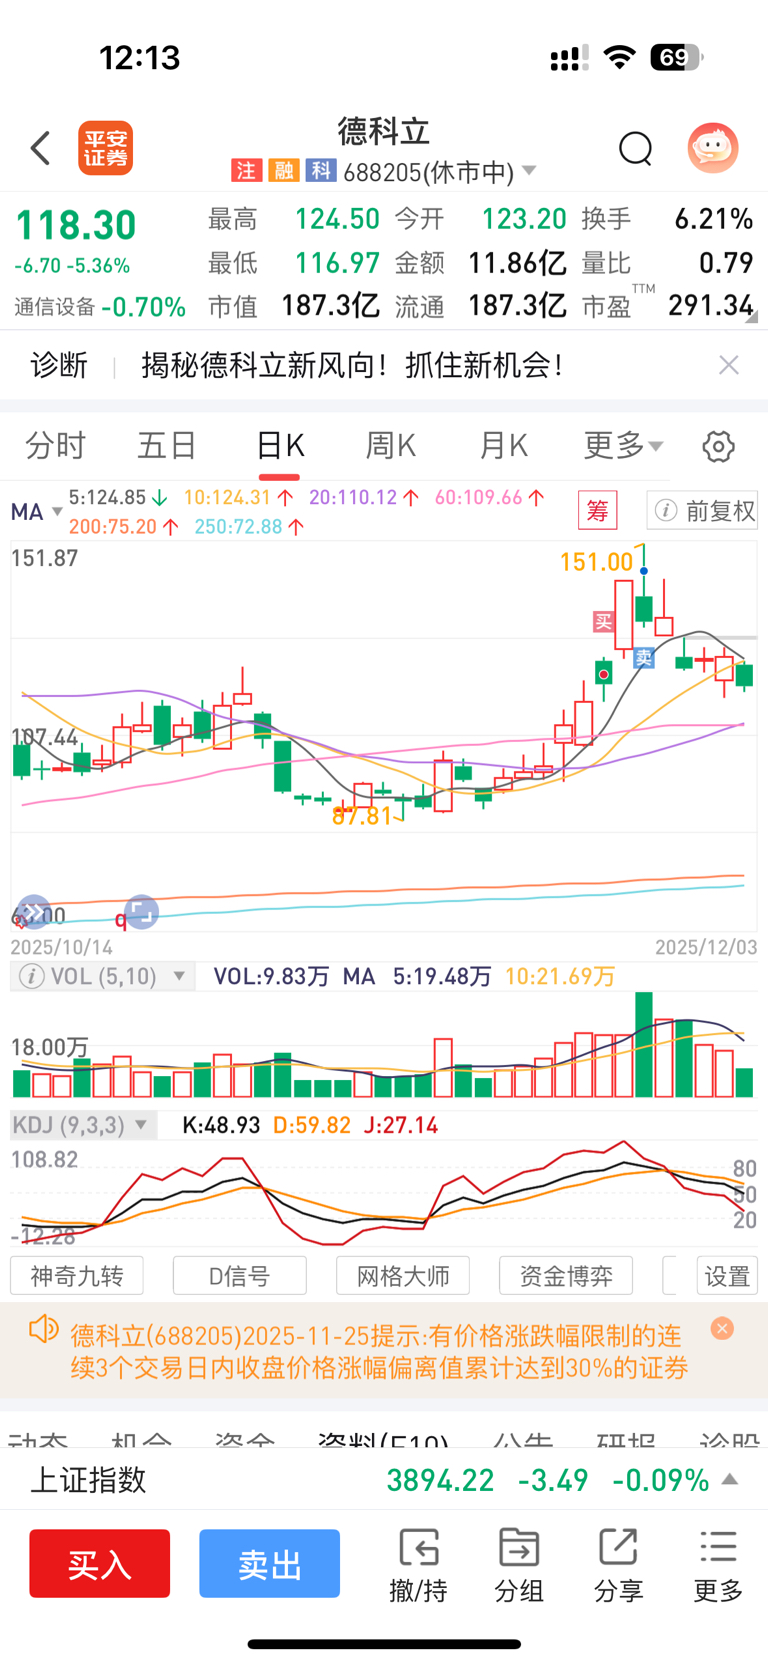Tap the back arrow icon
769x1665 pixels.
point(40,148)
